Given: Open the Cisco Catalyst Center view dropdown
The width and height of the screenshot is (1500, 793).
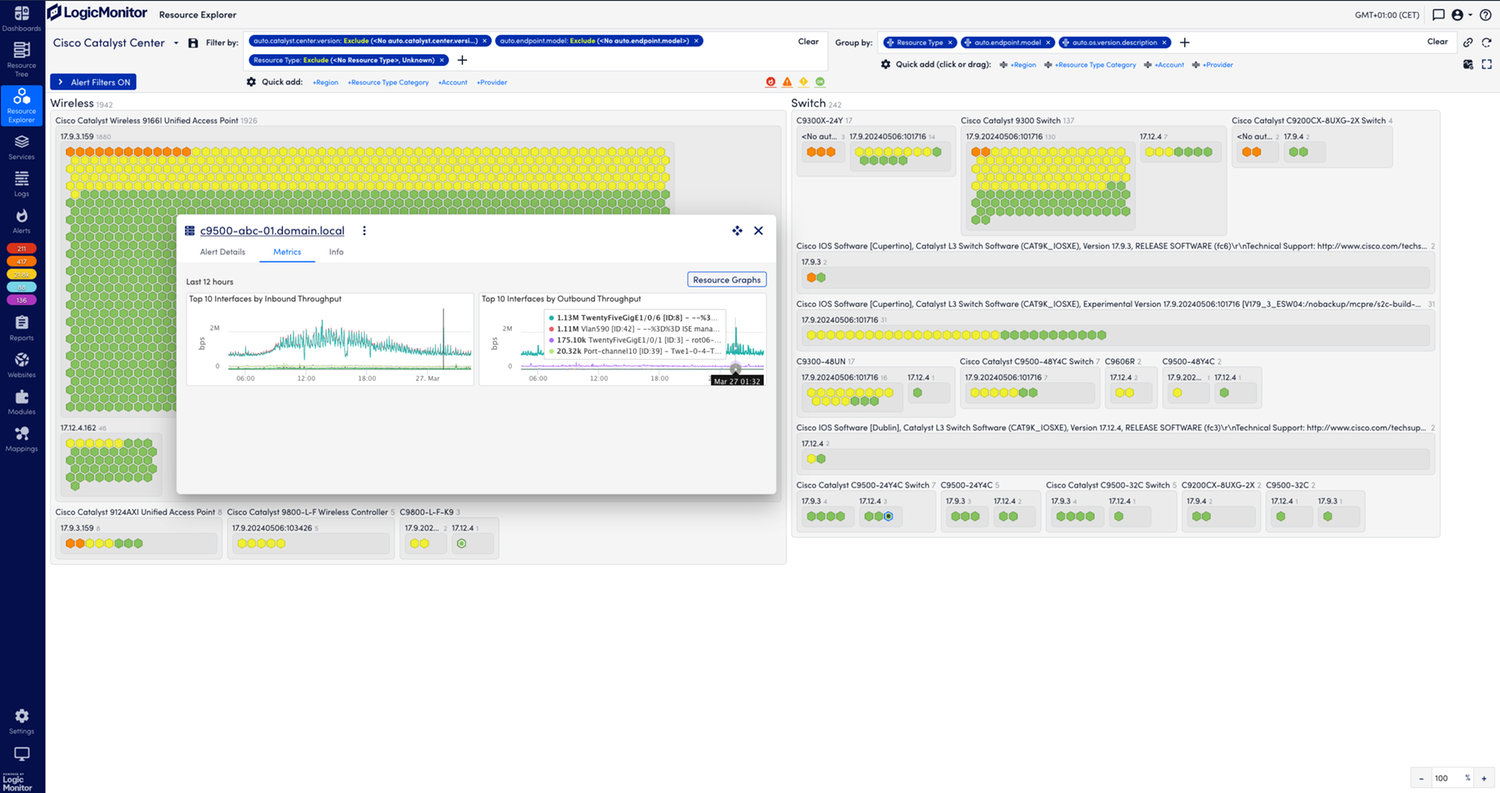Looking at the screenshot, I should (176, 43).
